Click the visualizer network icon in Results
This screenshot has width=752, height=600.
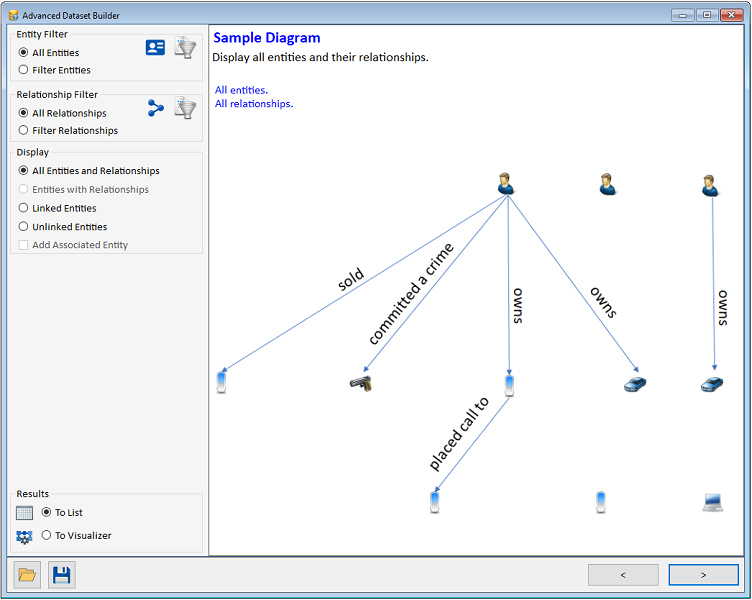tap(25, 537)
